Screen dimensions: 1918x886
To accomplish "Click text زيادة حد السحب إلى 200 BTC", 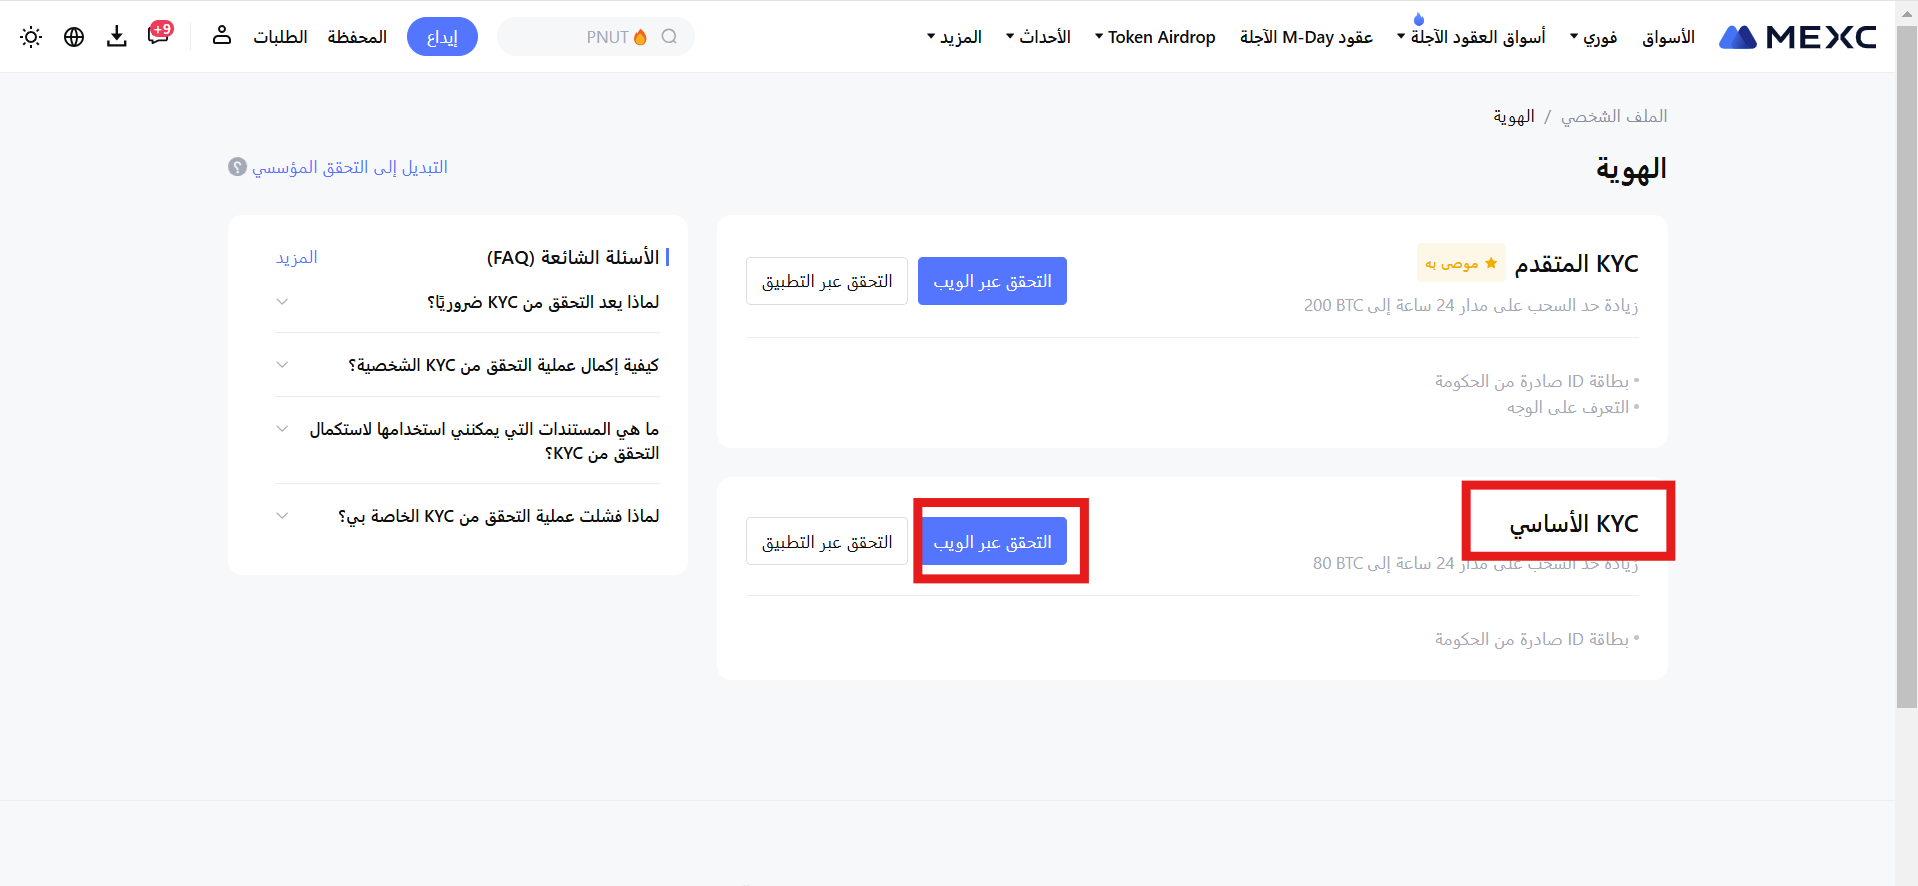I will point(1471,305).
